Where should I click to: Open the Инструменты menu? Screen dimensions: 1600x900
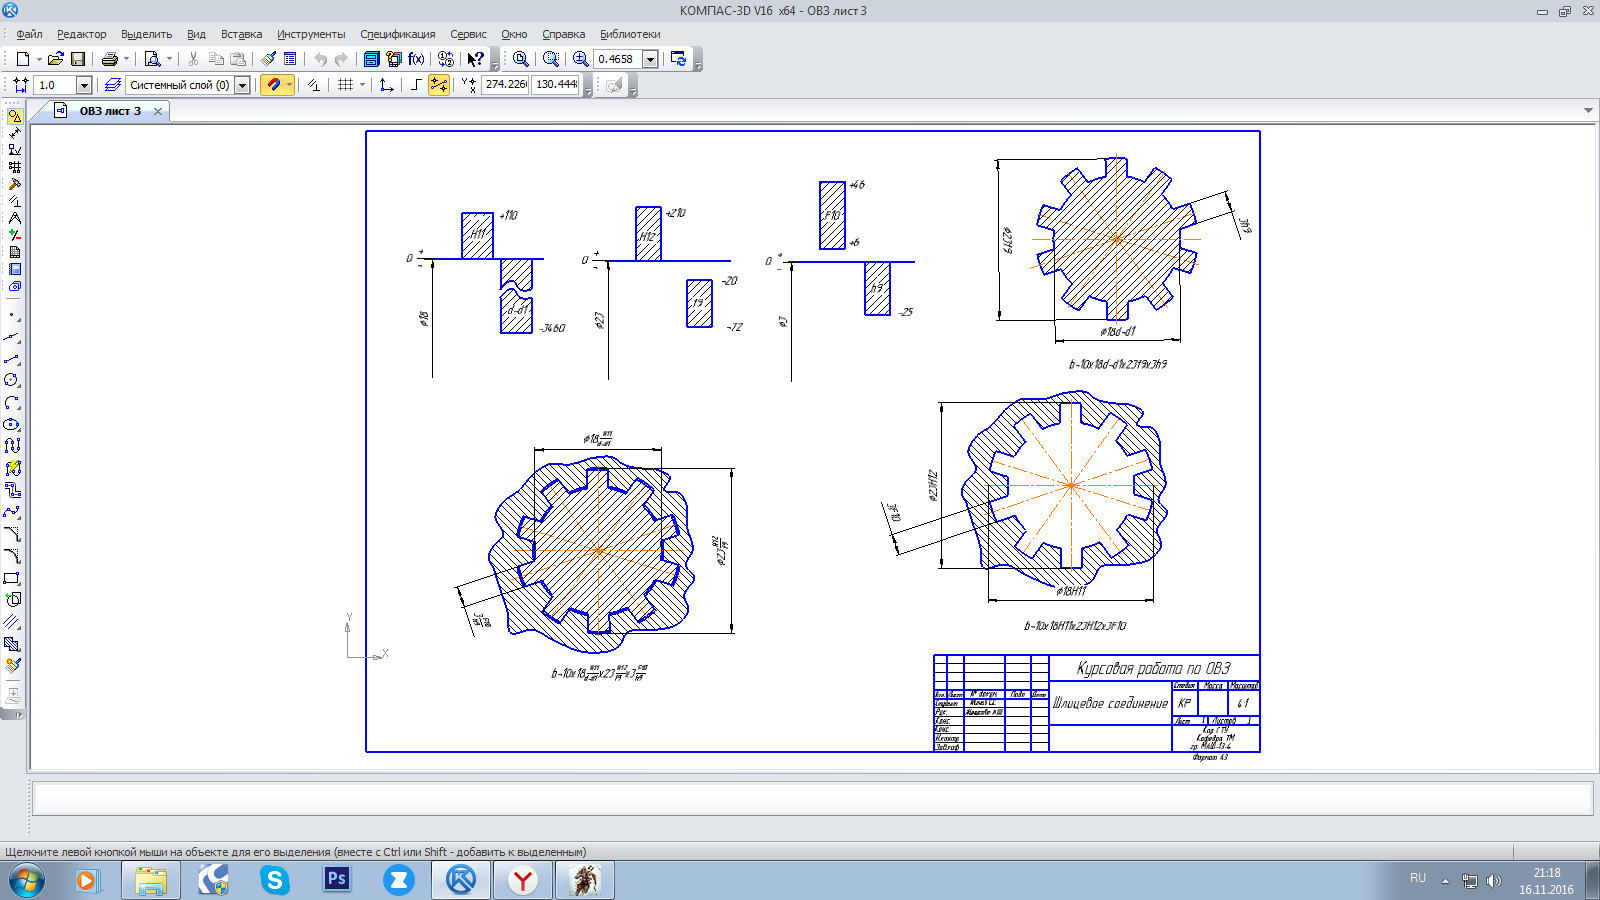[x=311, y=34]
